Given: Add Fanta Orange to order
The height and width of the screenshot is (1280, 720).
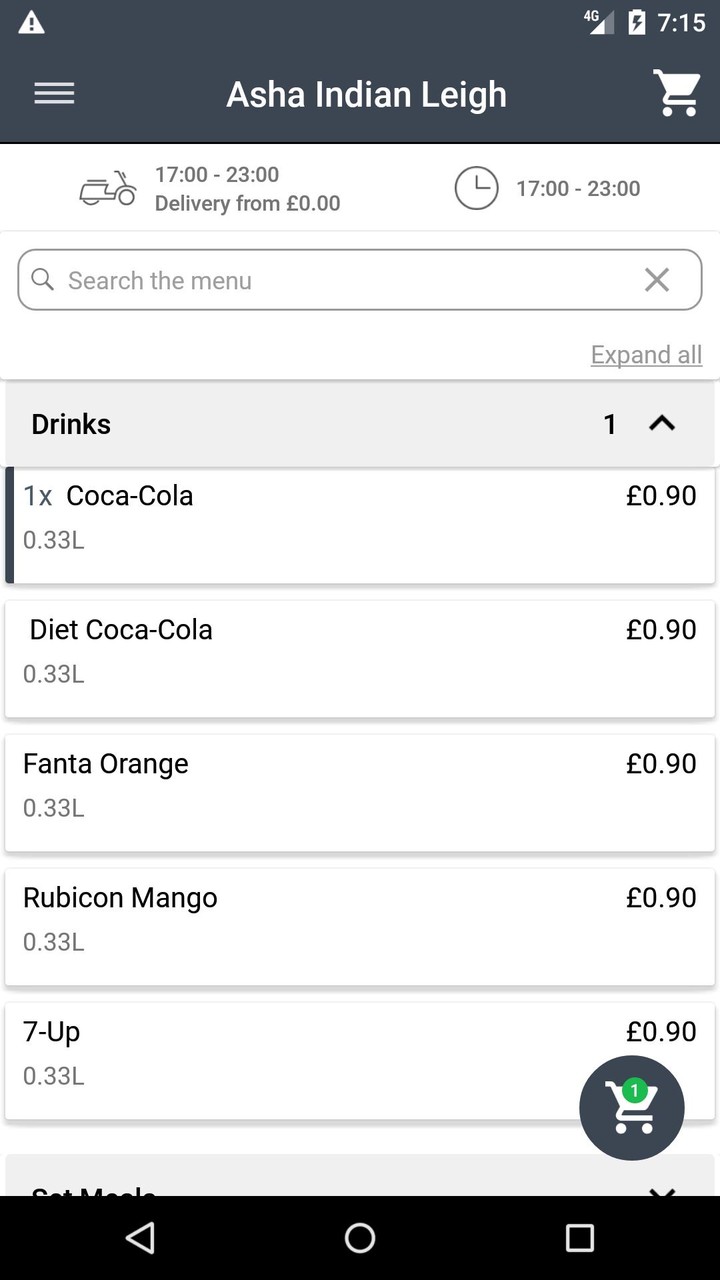Looking at the screenshot, I should coord(360,792).
